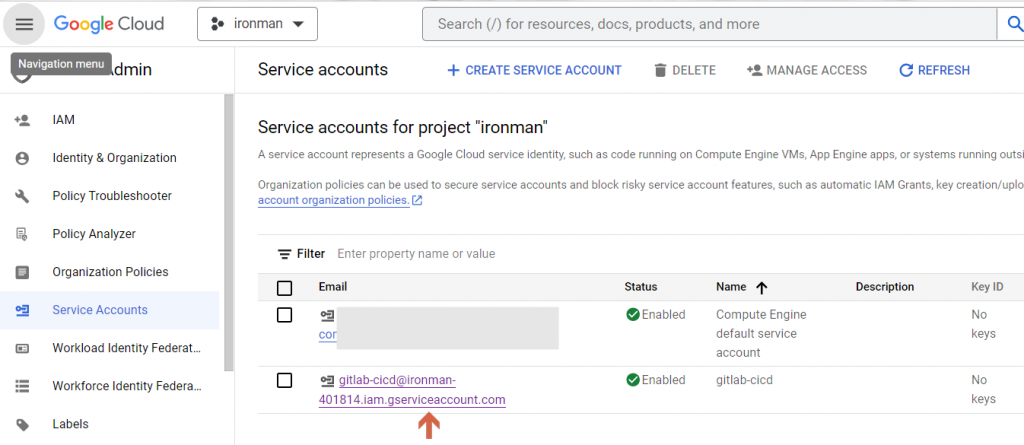Click the Filter icon above the table

[285, 254]
